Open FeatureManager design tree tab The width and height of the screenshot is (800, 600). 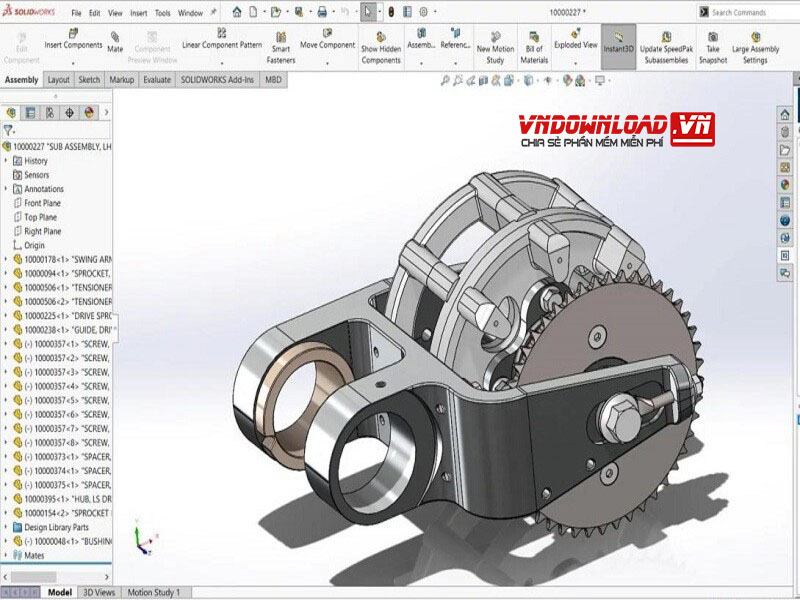[11, 112]
